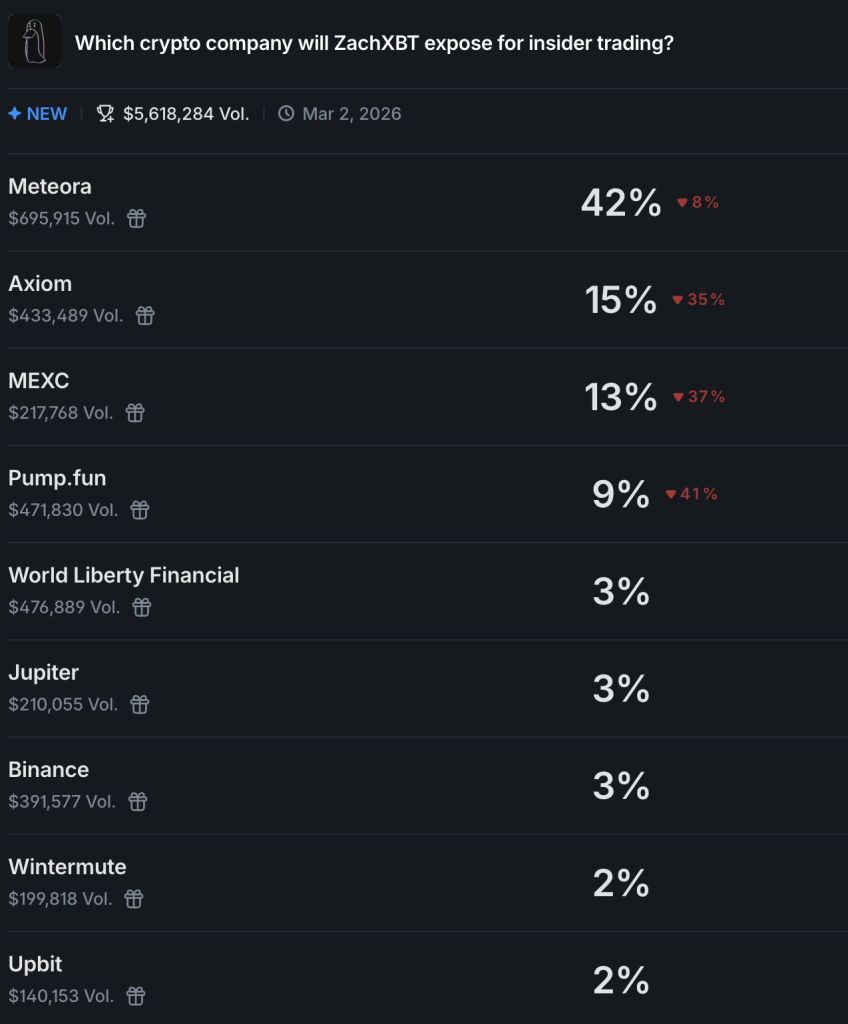Click the gift icon beside Axiom volume
The height and width of the screenshot is (1024, 848).
[x=144, y=315]
